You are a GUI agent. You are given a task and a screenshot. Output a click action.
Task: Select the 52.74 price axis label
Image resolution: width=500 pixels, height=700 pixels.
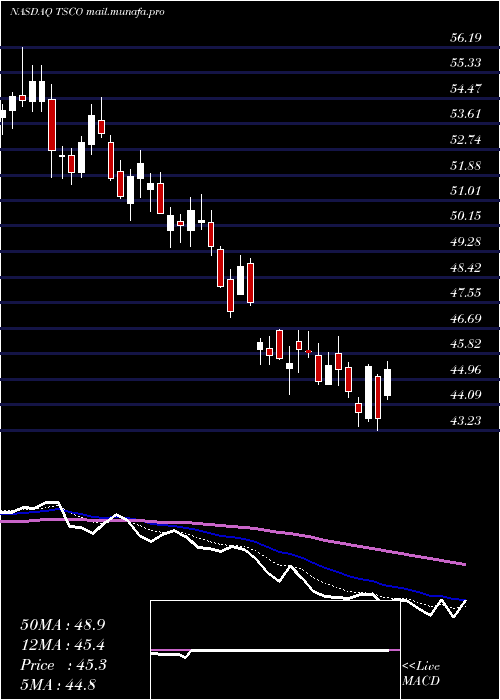[x=465, y=140]
